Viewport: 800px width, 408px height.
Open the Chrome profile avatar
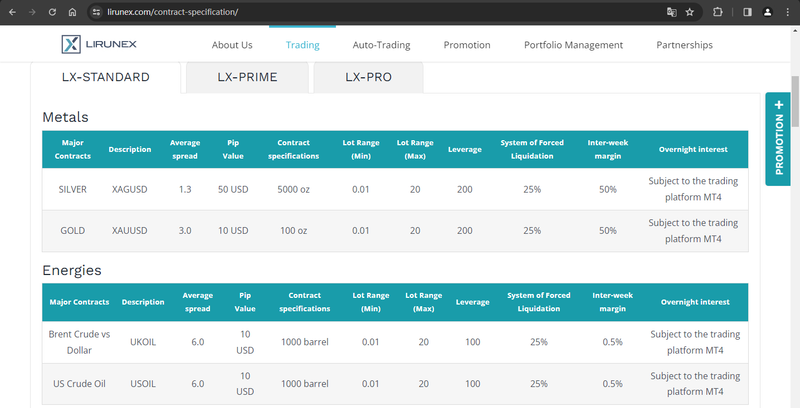pos(767,12)
